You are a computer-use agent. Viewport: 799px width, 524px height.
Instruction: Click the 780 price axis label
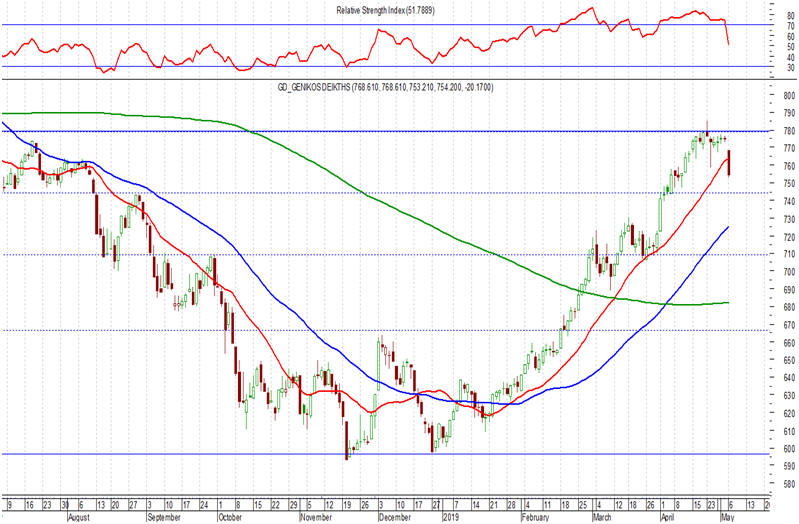click(790, 130)
